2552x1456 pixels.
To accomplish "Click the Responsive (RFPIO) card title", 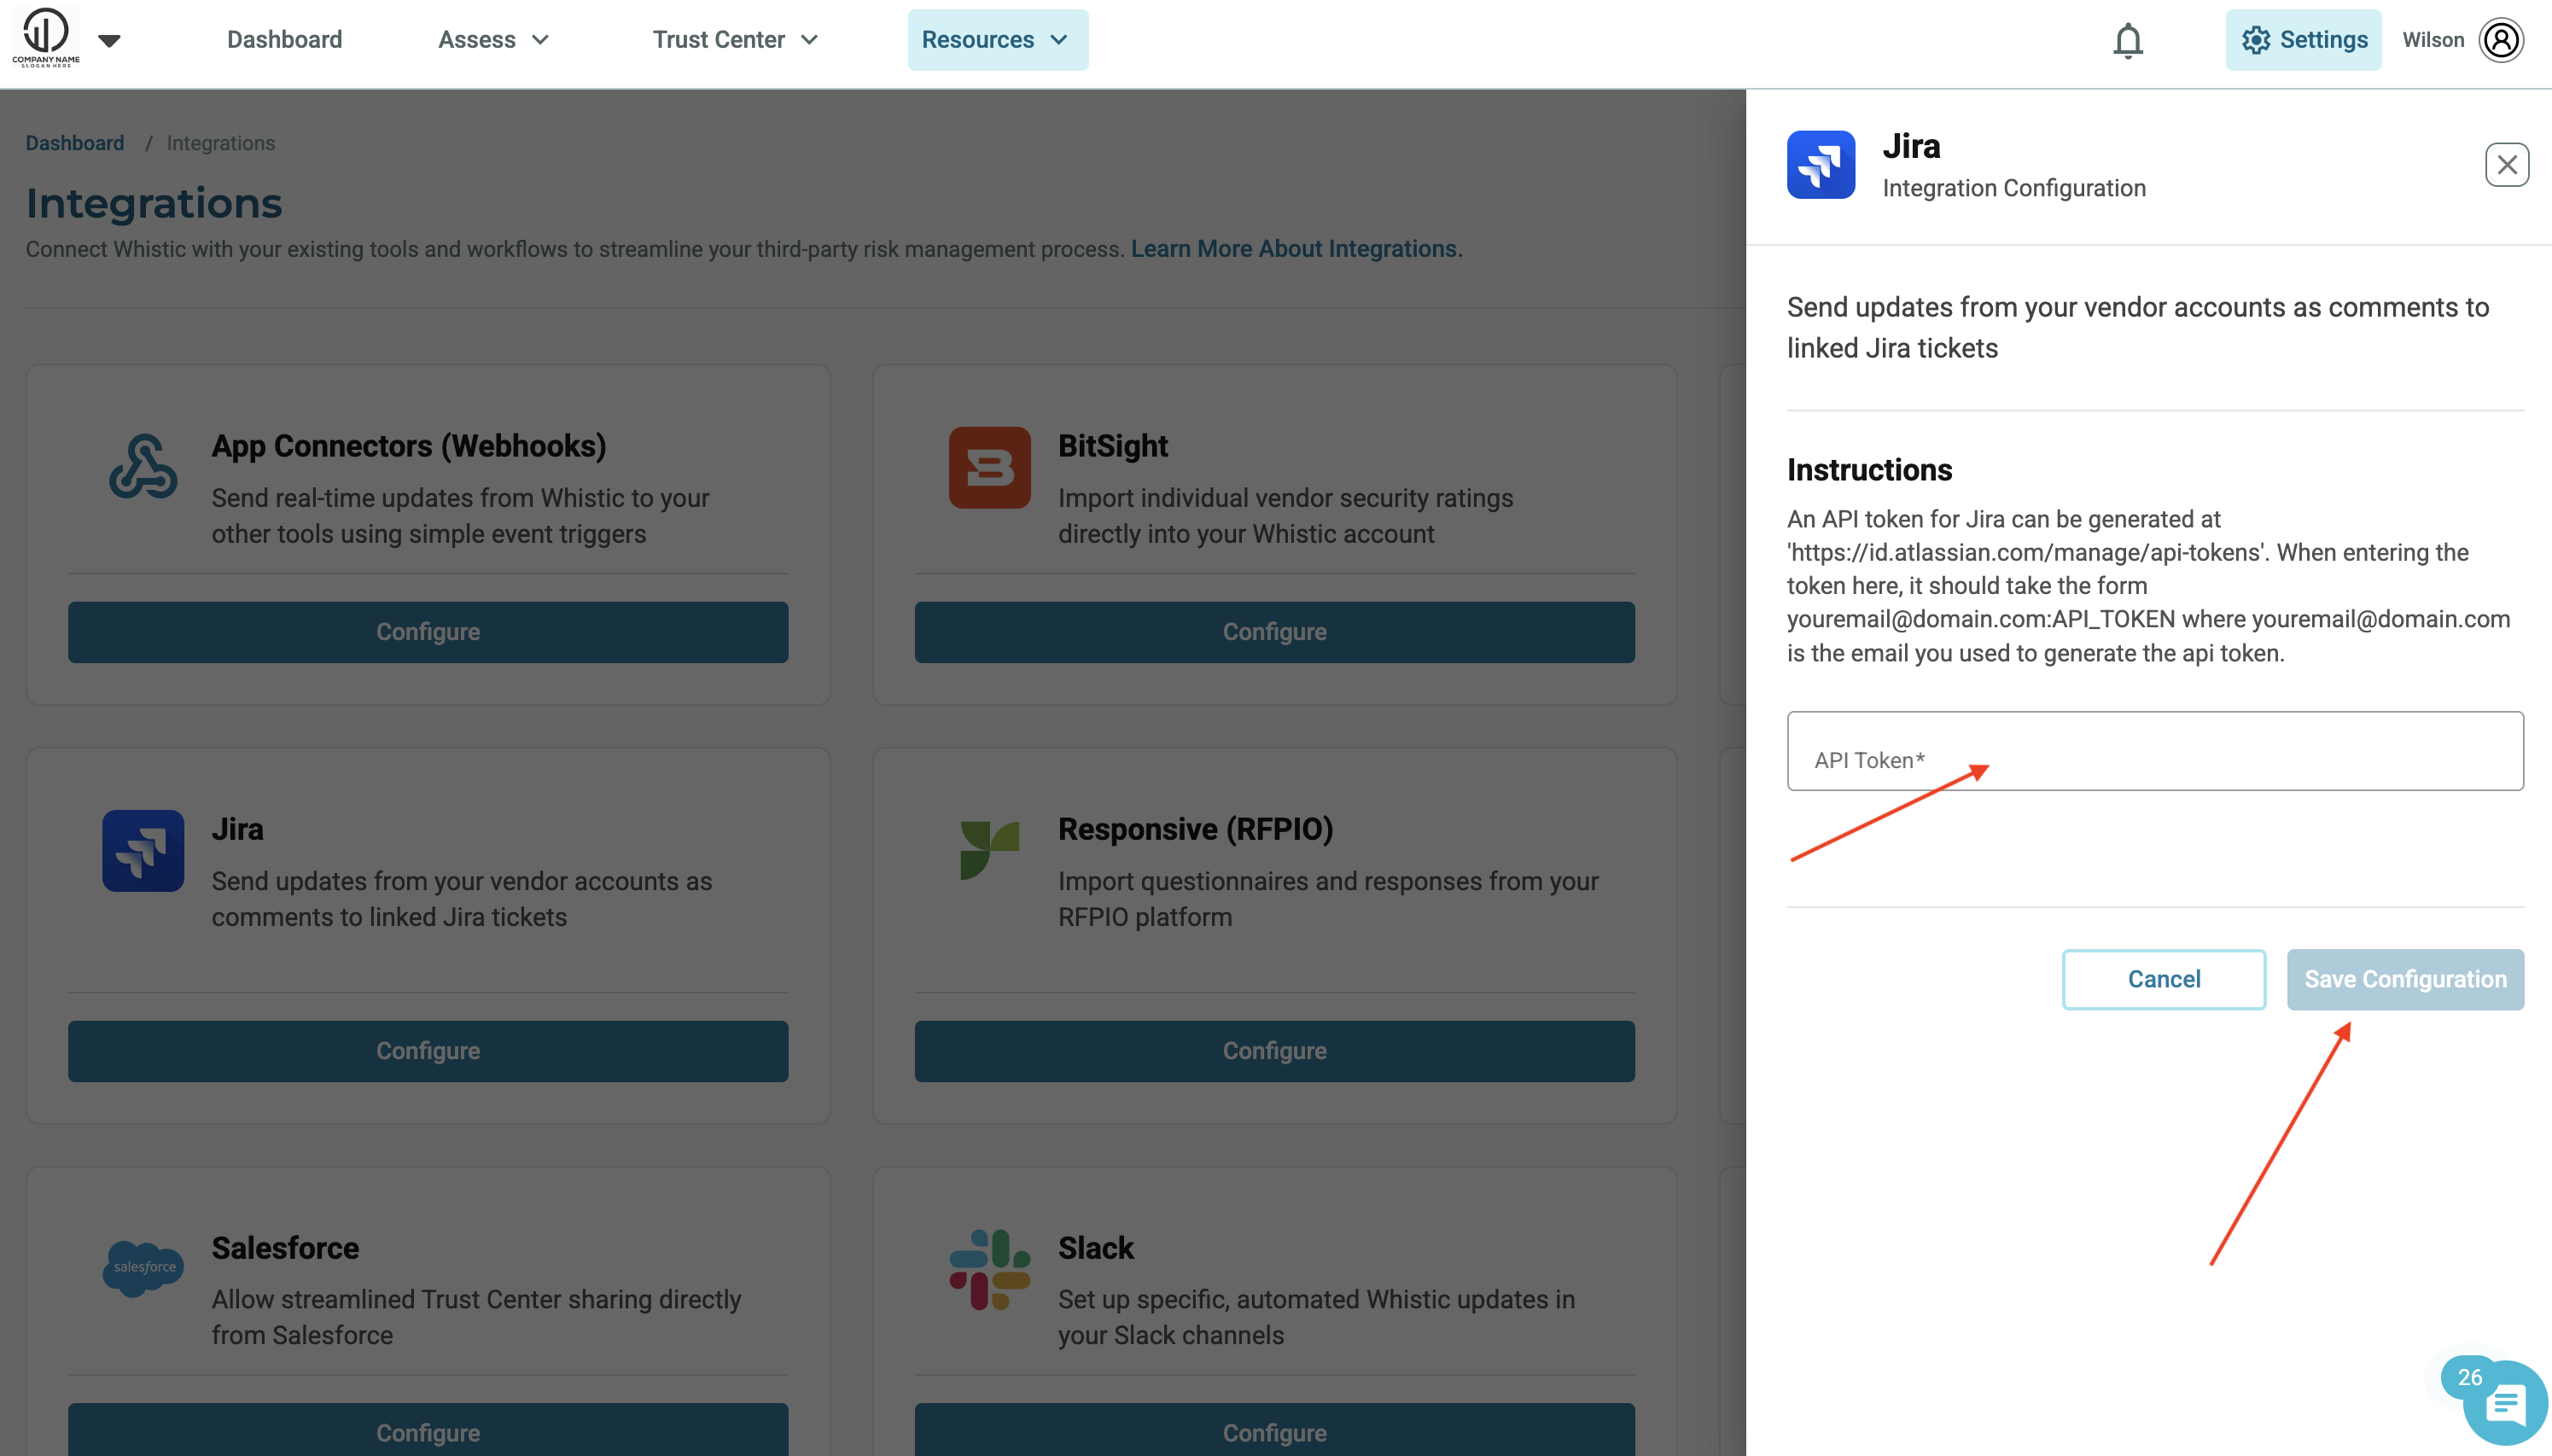I will point(1196,829).
